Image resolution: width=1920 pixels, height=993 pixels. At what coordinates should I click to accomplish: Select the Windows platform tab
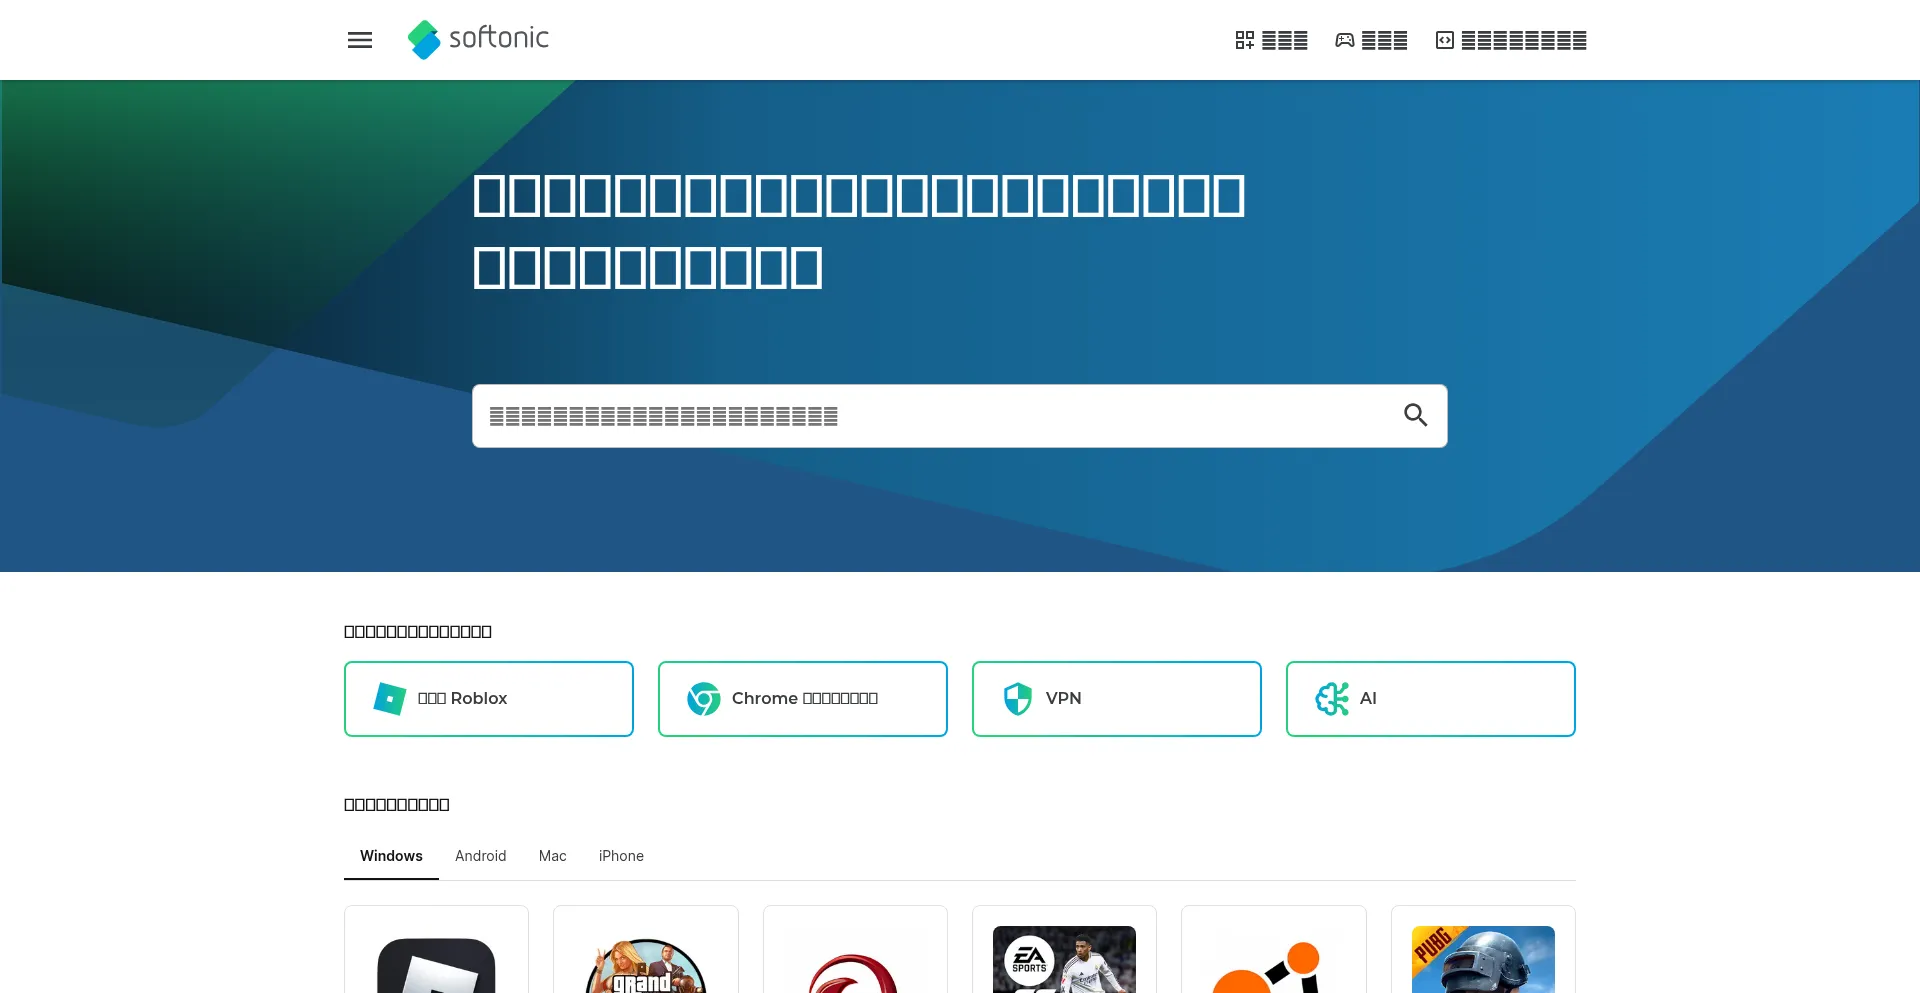390,856
